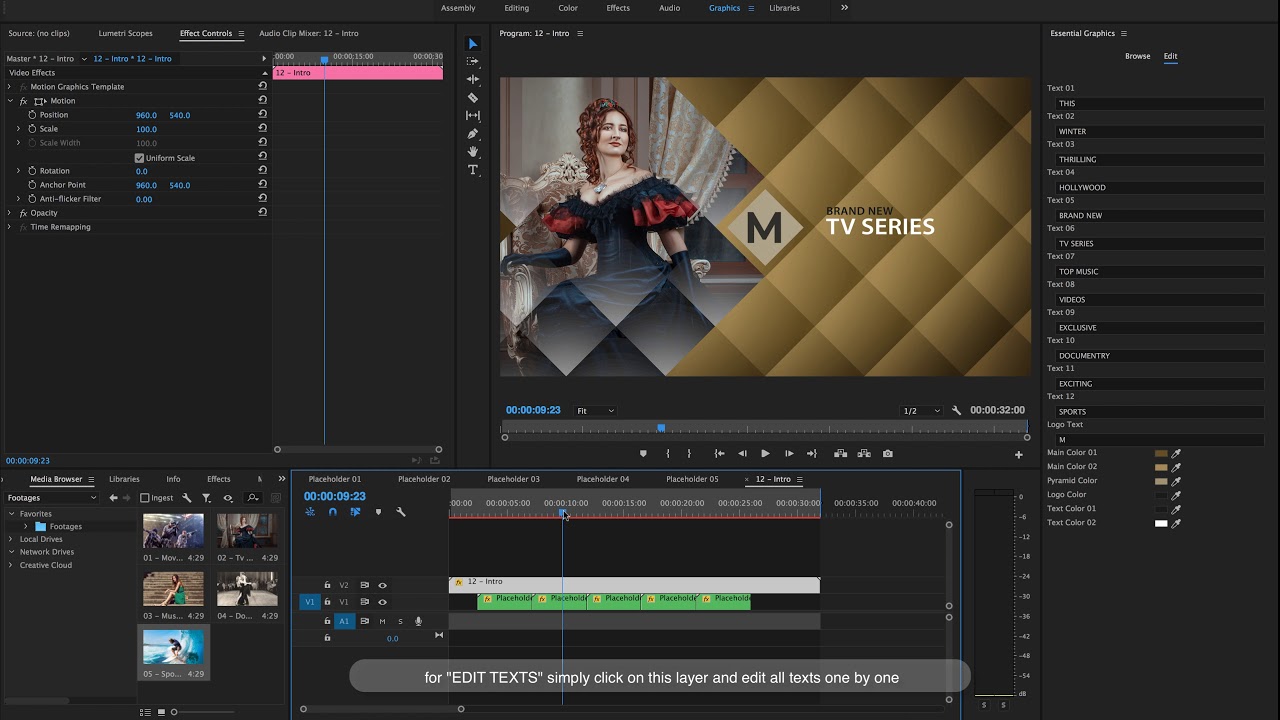
Task: Add marker in timeline panel
Action: (x=378, y=512)
